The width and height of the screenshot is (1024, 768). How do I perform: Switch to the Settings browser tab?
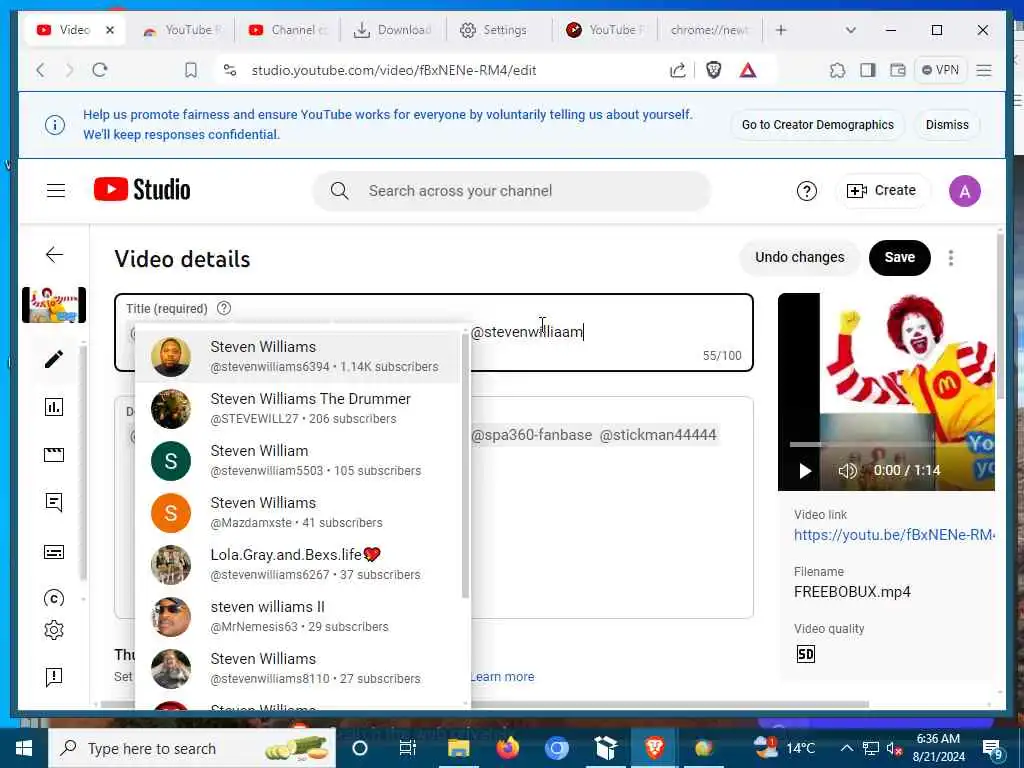(498, 30)
